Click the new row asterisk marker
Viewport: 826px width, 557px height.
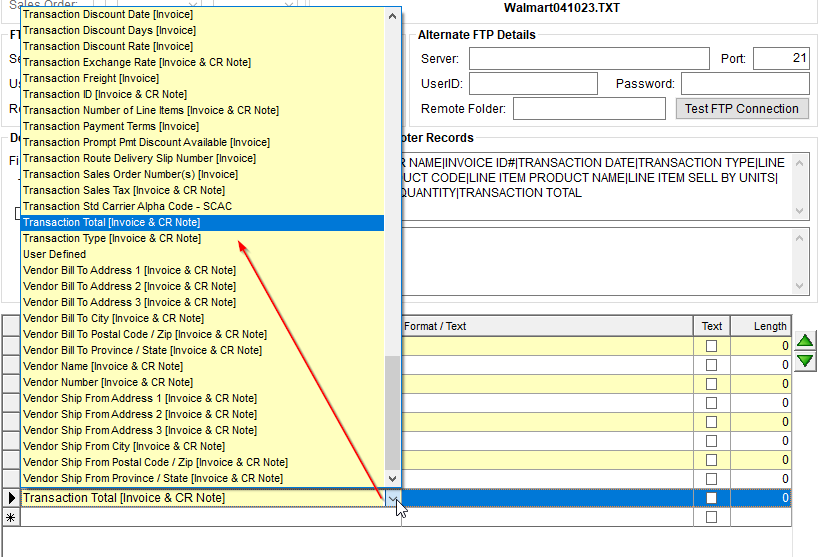click(x=11, y=517)
